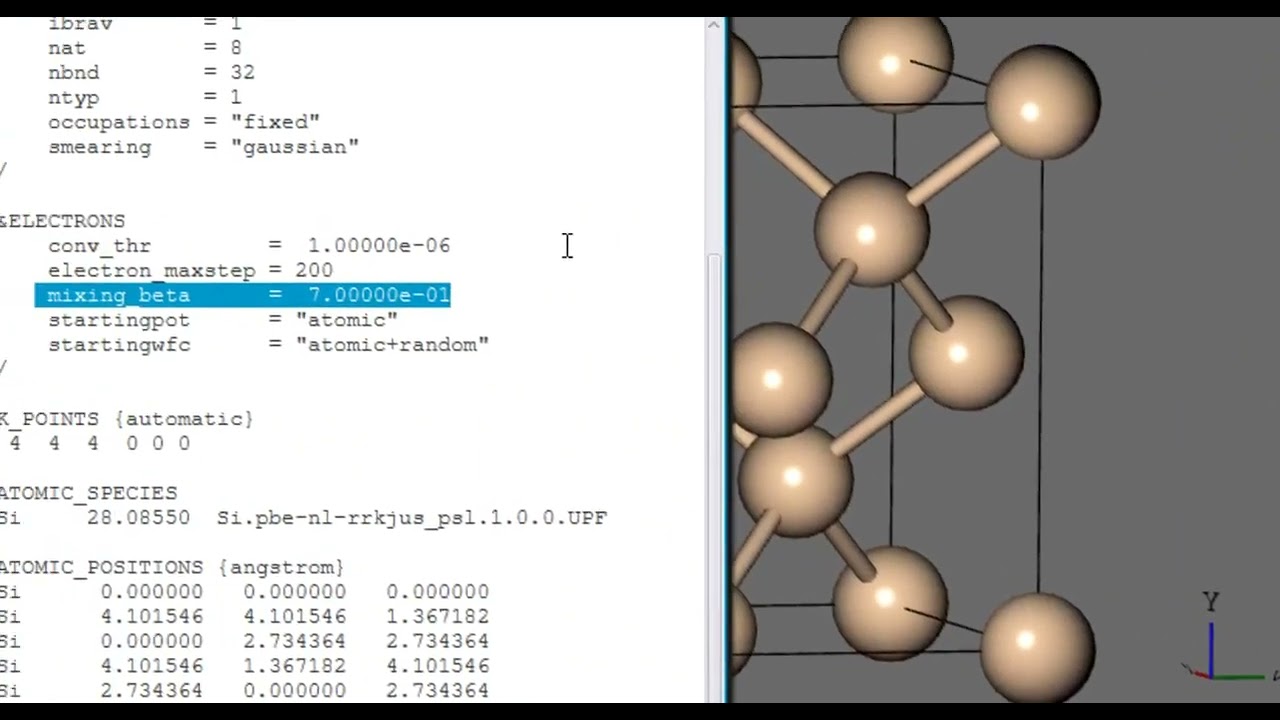The height and width of the screenshot is (720, 1280).
Task: Click the atom row with 2.734364 0.000000 2.734364
Action: click(x=244, y=690)
